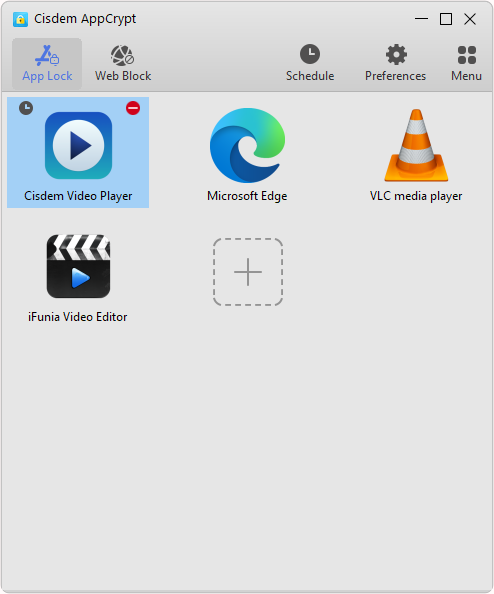Screen dimensions: 494x594
Task: Remove Cisdem Video Player with red minus
Action: coord(133,108)
